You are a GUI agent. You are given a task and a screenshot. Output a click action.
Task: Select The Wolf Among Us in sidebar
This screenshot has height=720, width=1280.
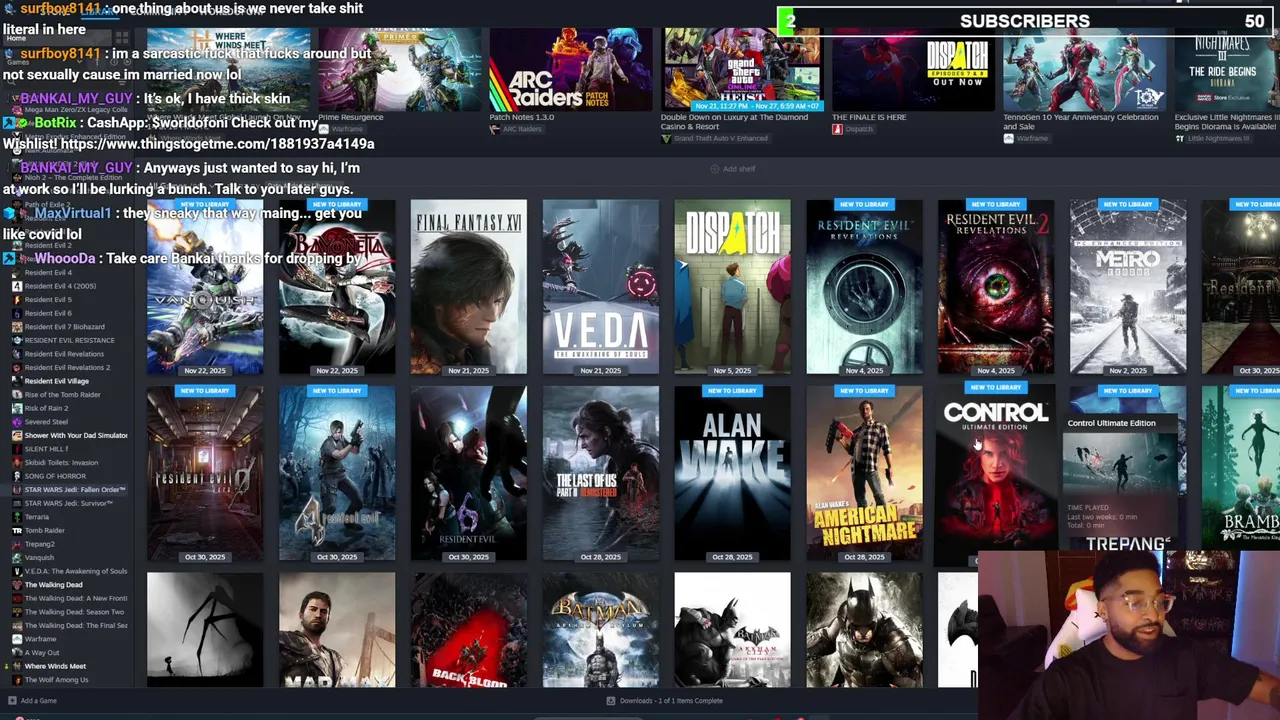56,680
